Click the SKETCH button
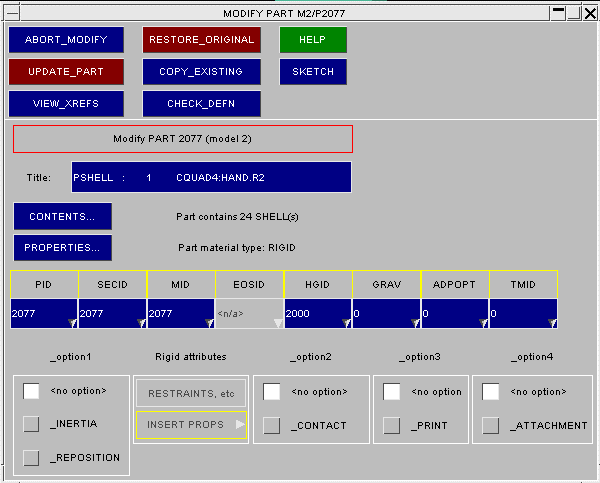Screen dimensions: 600x483 click(x=313, y=72)
